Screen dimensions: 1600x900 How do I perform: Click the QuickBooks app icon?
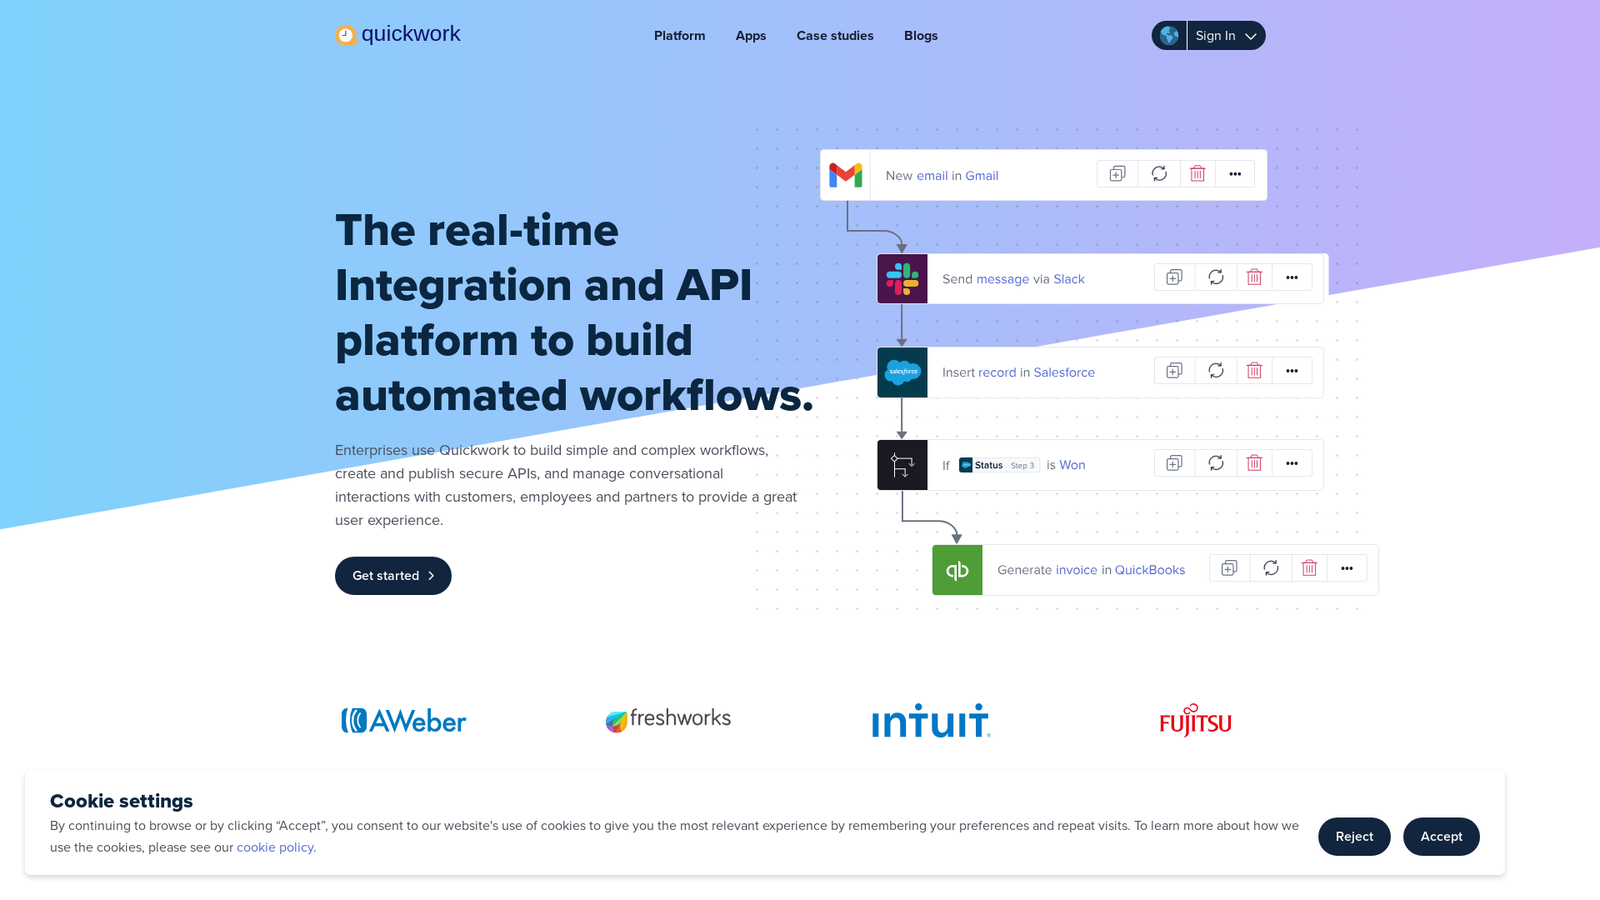tap(957, 570)
